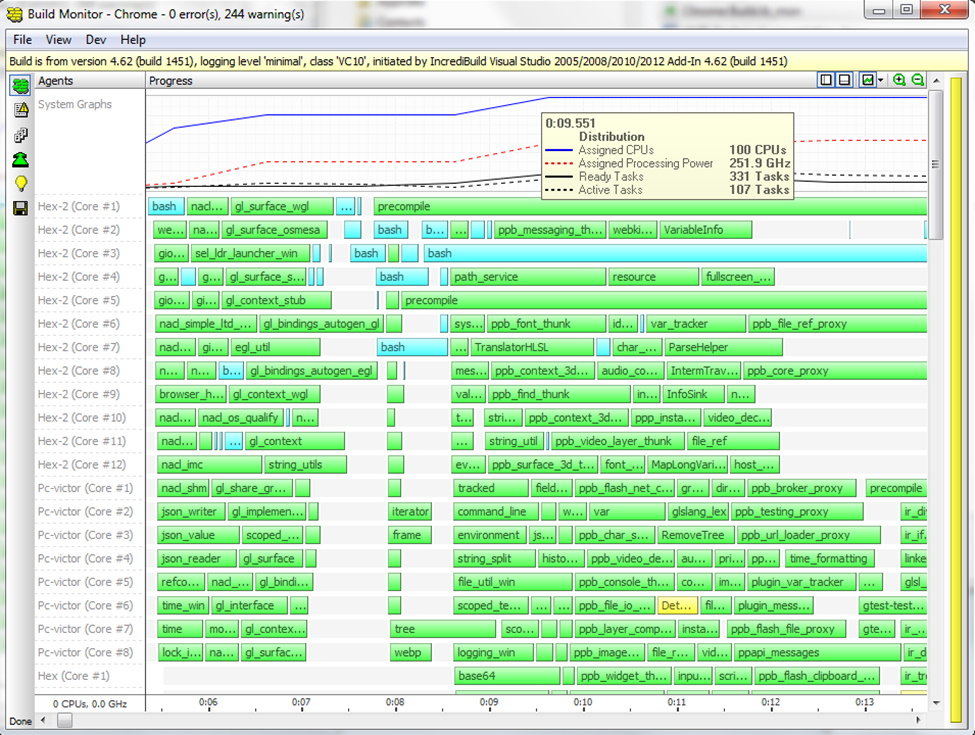
Task: Toggle the bottom panel layout button
Action: pyautogui.click(x=844, y=80)
